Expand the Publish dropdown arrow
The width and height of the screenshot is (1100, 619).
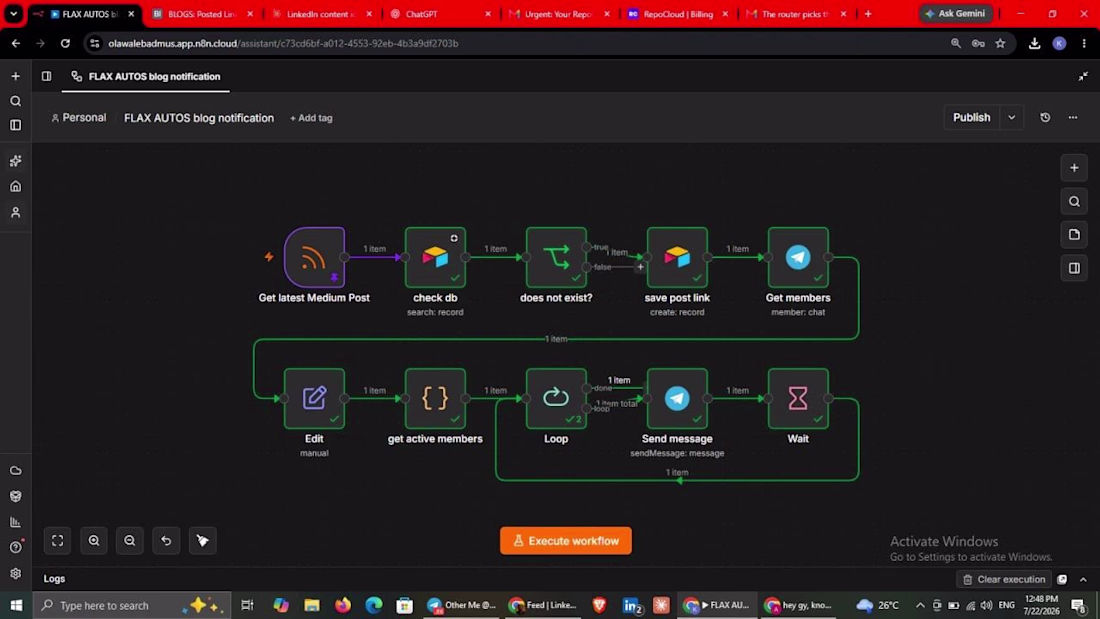click(1012, 118)
